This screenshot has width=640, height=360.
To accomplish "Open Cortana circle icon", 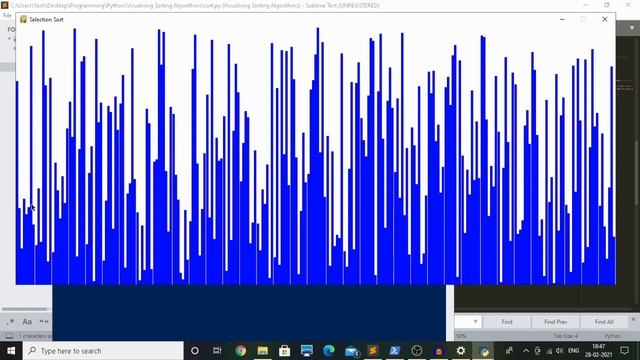I will [x=195, y=351].
